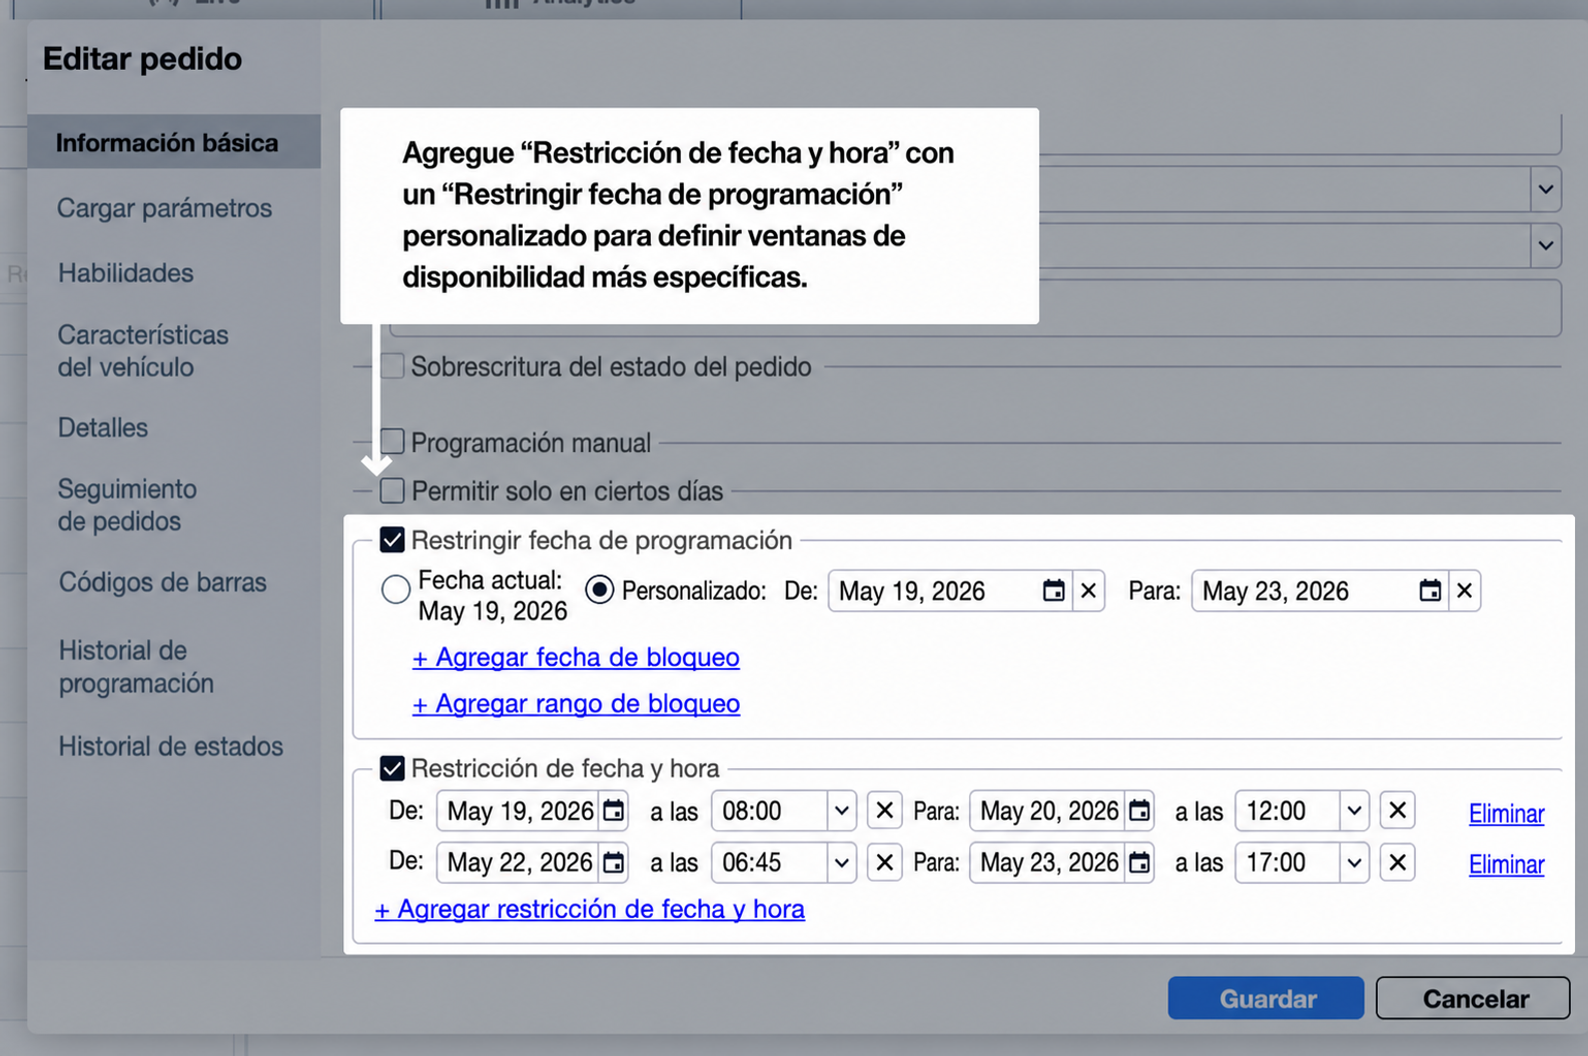Clear the 17:00 end time
The width and height of the screenshot is (1588, 1056).
(1398, 862)
